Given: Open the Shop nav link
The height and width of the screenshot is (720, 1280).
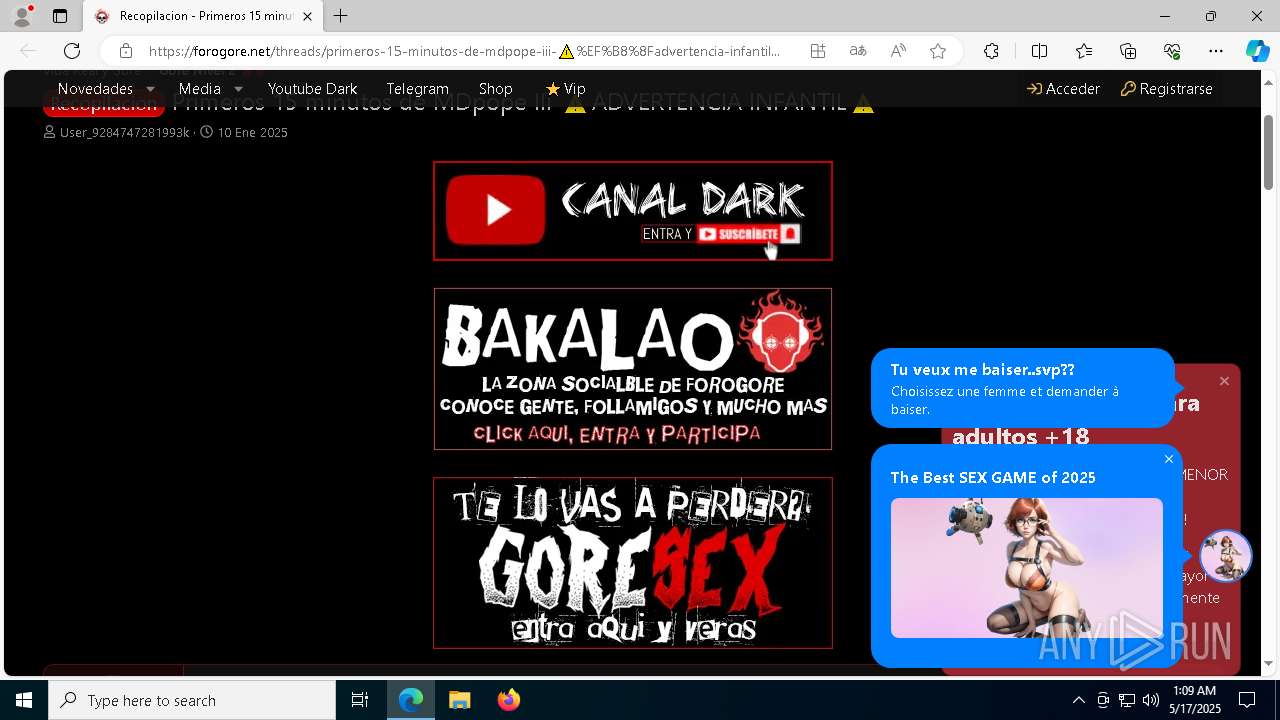Looking at the screenshot, I should coord(495,89).
